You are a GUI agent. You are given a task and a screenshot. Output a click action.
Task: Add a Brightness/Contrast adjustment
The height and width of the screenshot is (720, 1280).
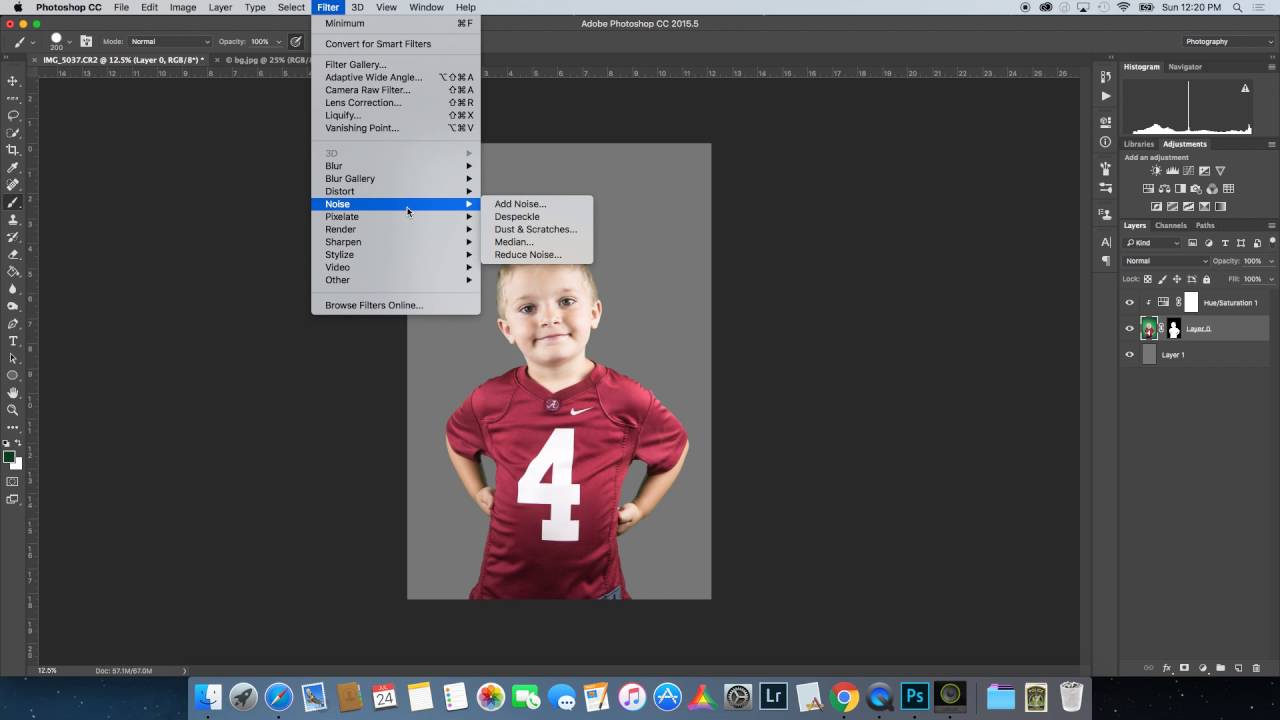point(1156,171)
